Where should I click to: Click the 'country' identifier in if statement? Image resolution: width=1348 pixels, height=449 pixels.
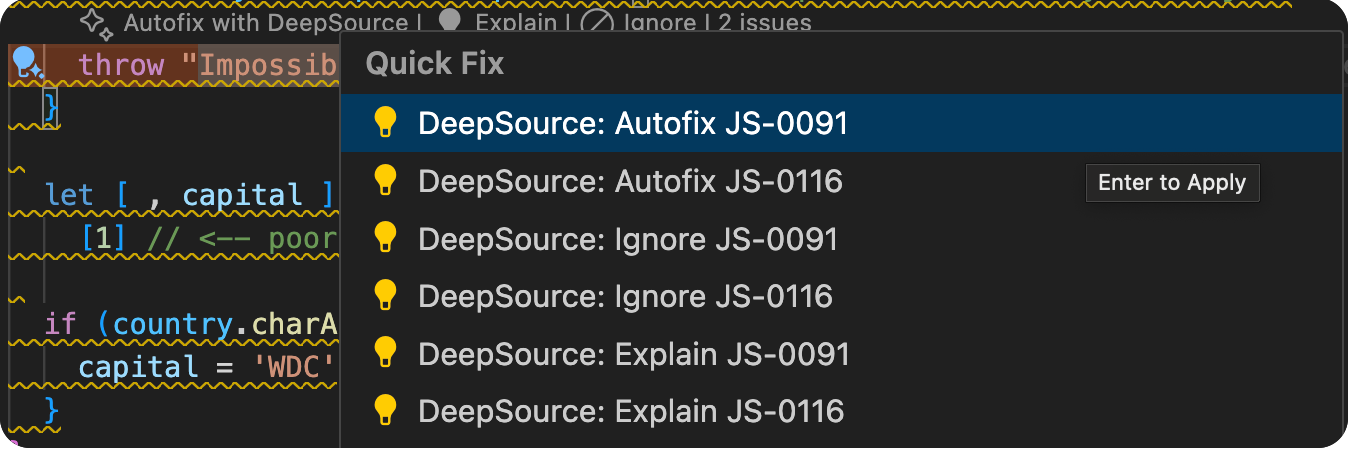(172, 324)
